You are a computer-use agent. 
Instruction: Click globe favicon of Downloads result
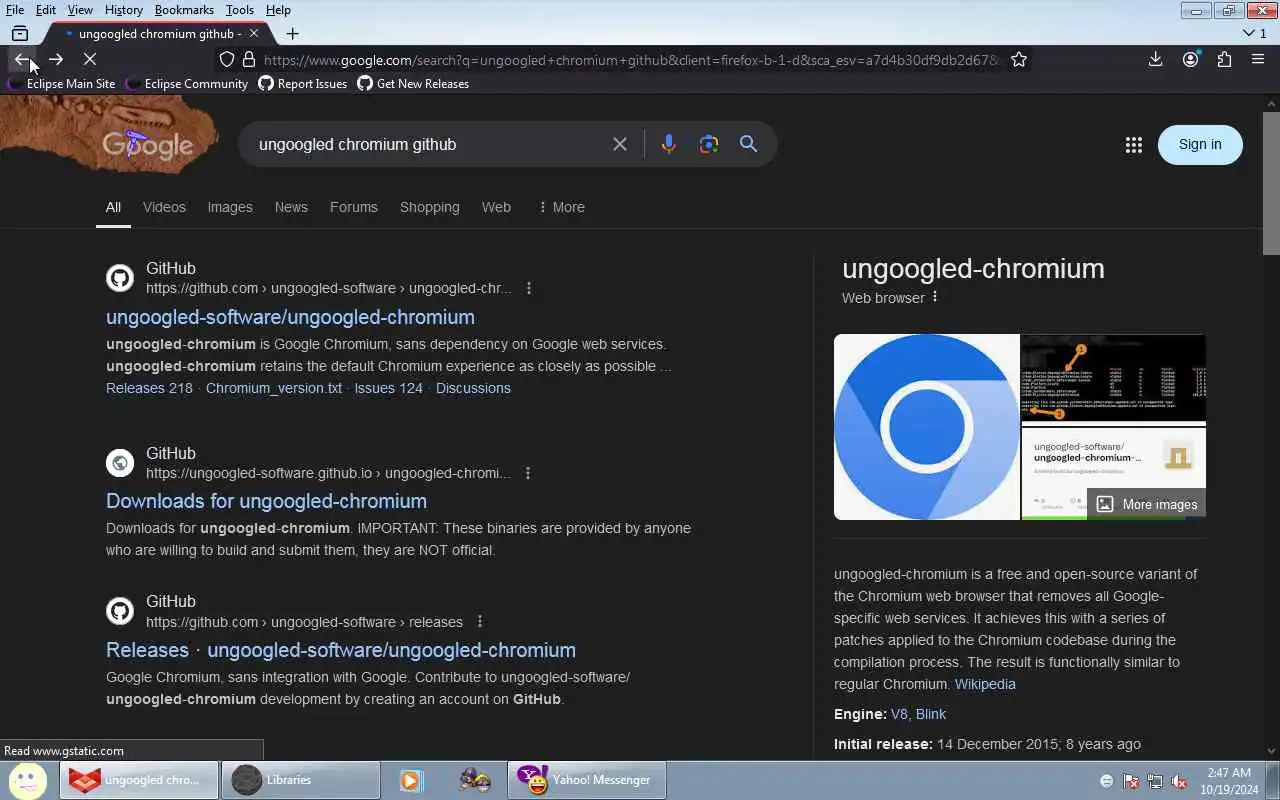pos(120,463)
